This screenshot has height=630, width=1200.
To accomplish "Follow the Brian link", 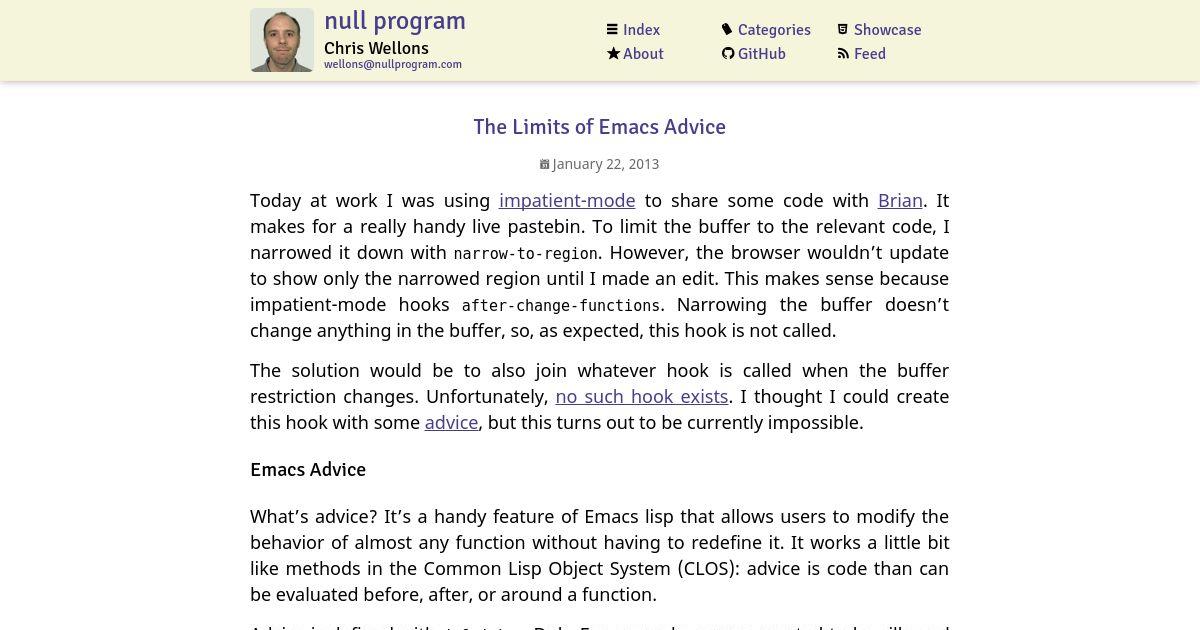I will coord(900,200).
